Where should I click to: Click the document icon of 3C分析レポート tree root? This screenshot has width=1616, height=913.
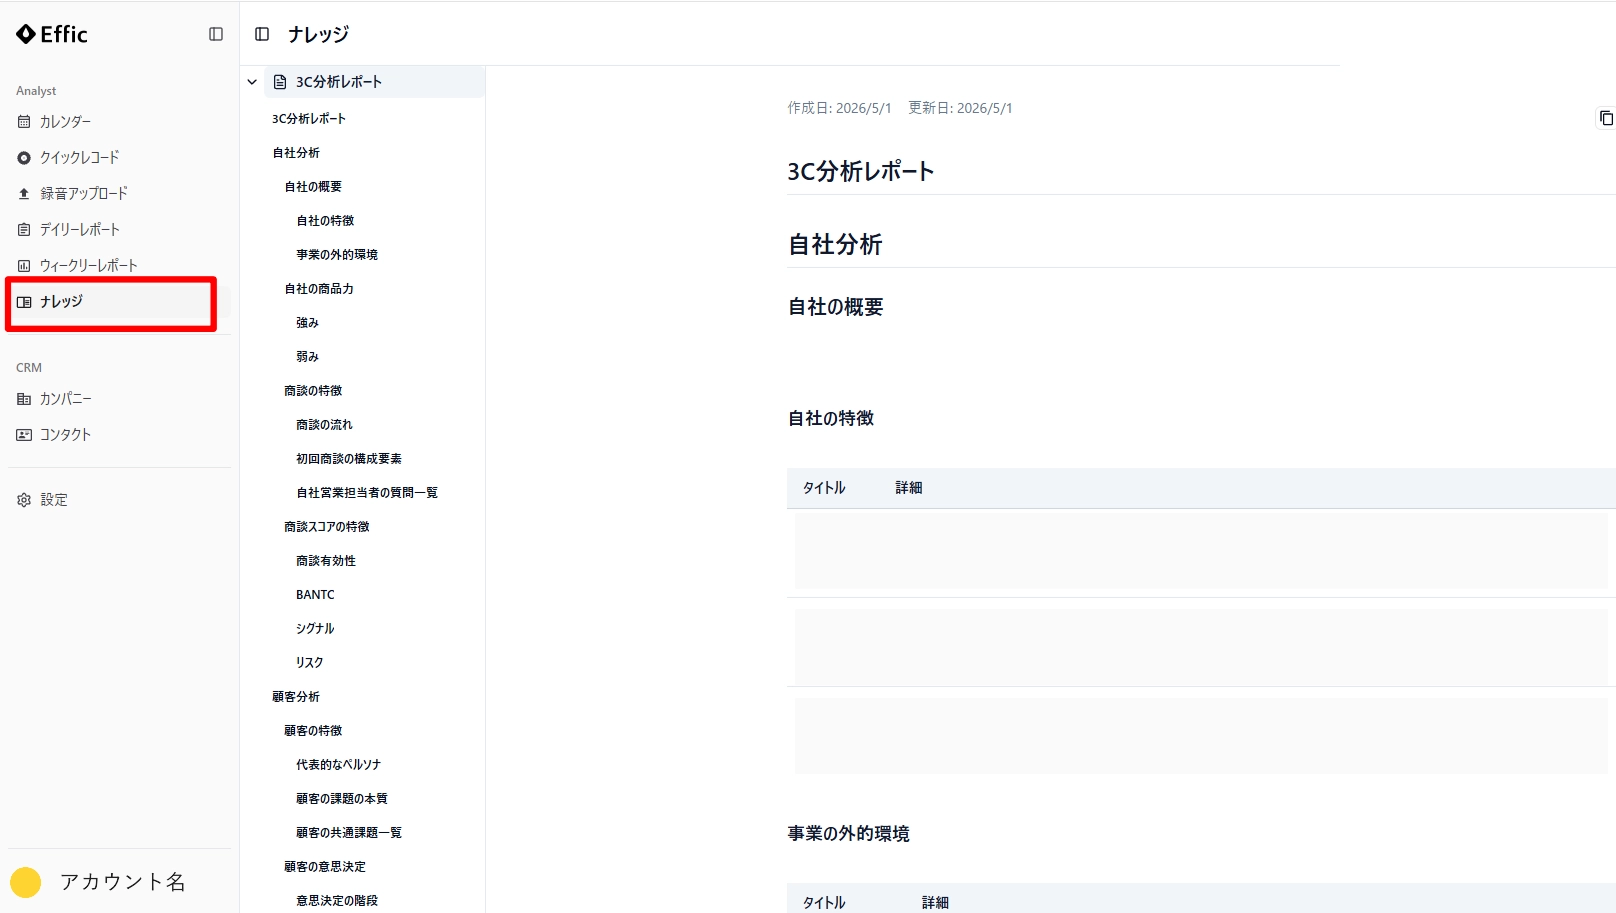[280, 82]
